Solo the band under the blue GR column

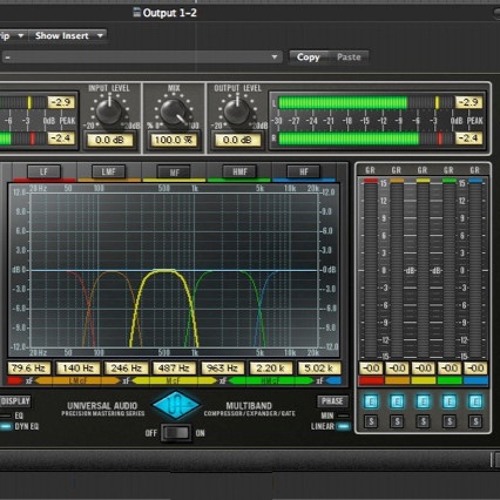(476, 422)
